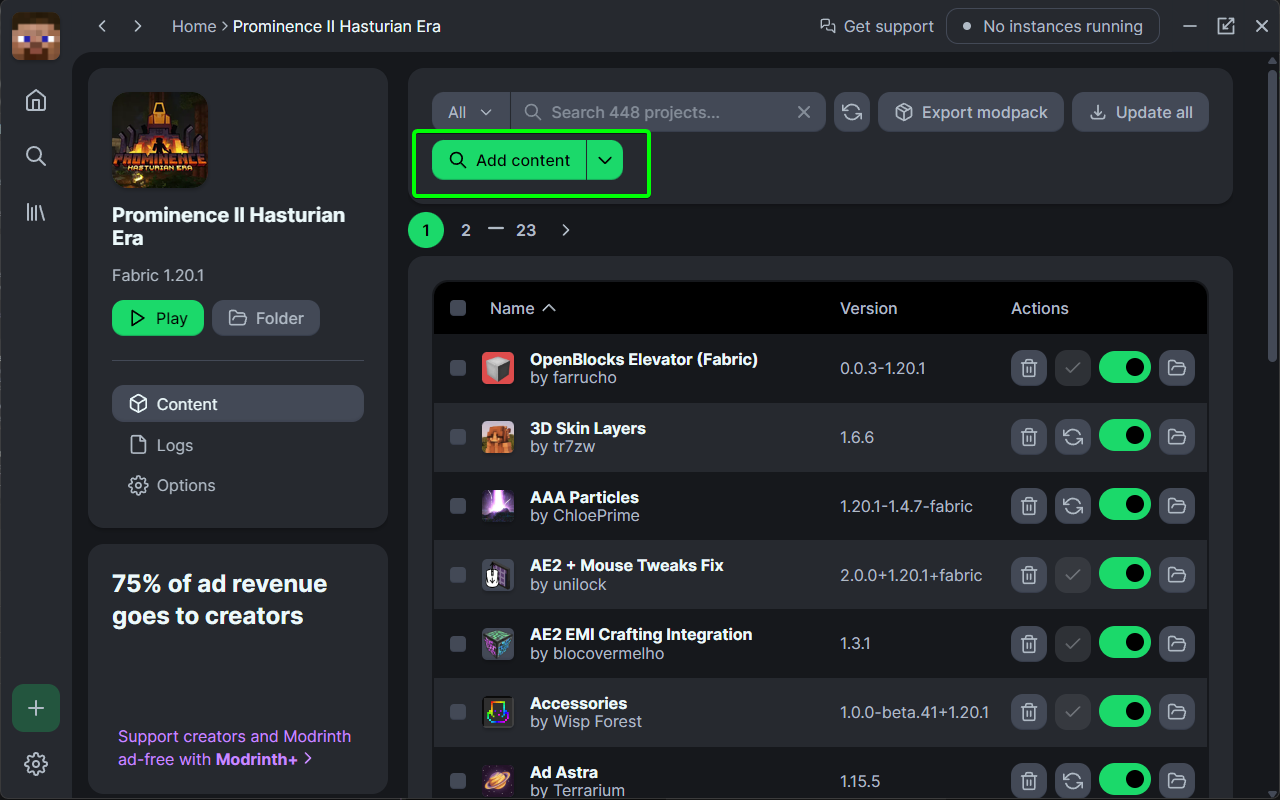This screenshot has width=1280, height=800.
Task: Disable AE2 EMI Crafting Integration toggle
Action: click(1125, 643)
